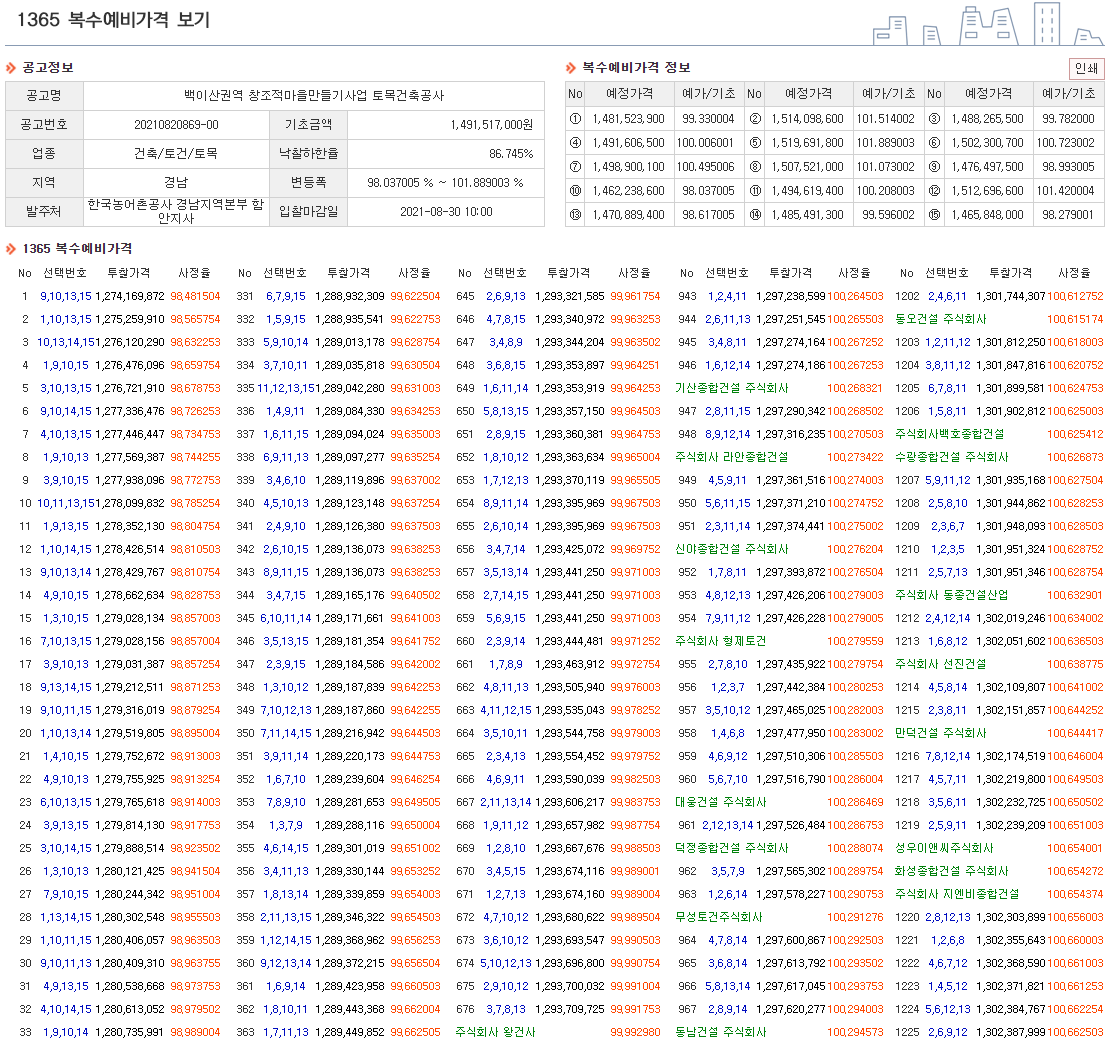This screenshot has width=1111, height=1044.
Task: Click bid price 1,301,744,307 in row 1202
Action: 1010,296
